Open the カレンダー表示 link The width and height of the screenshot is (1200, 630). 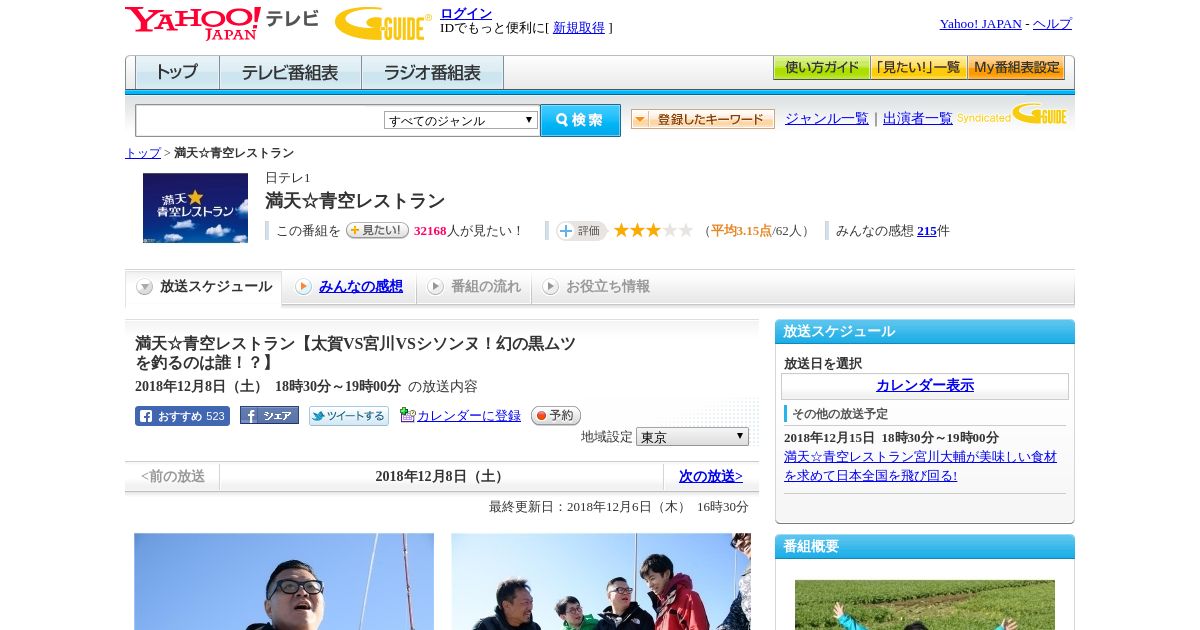point(925,386)
